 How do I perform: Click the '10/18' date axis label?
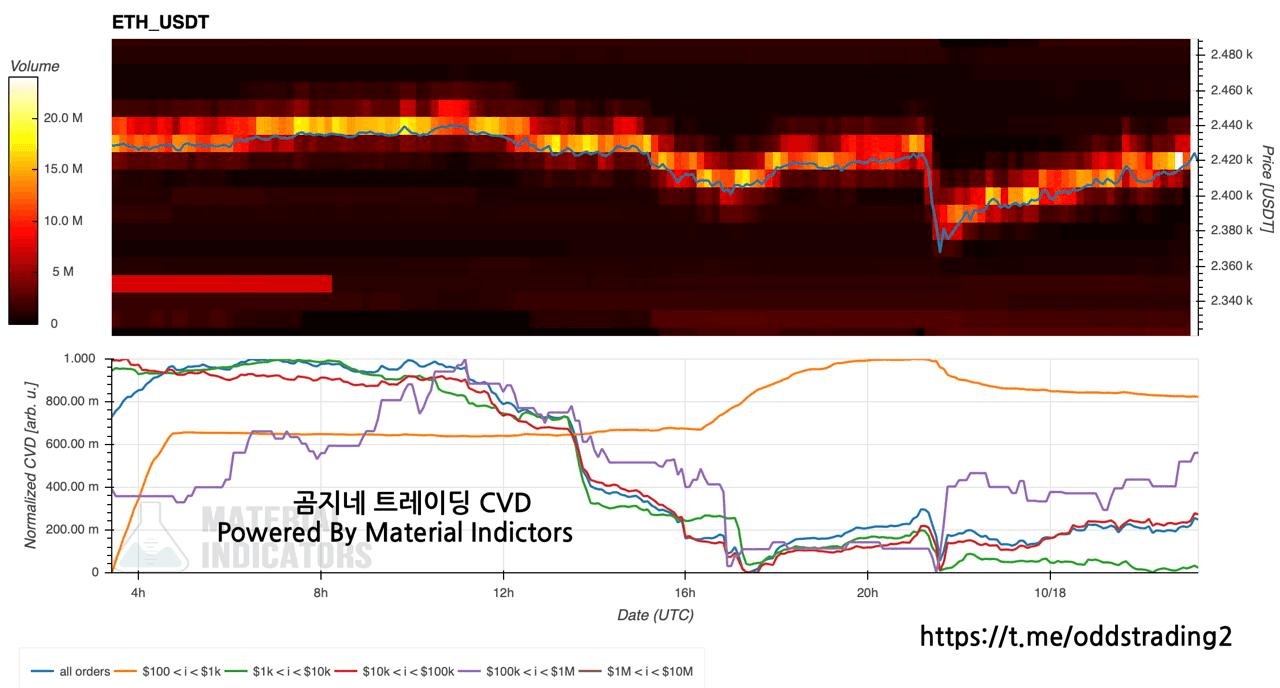pos(1050,593)
